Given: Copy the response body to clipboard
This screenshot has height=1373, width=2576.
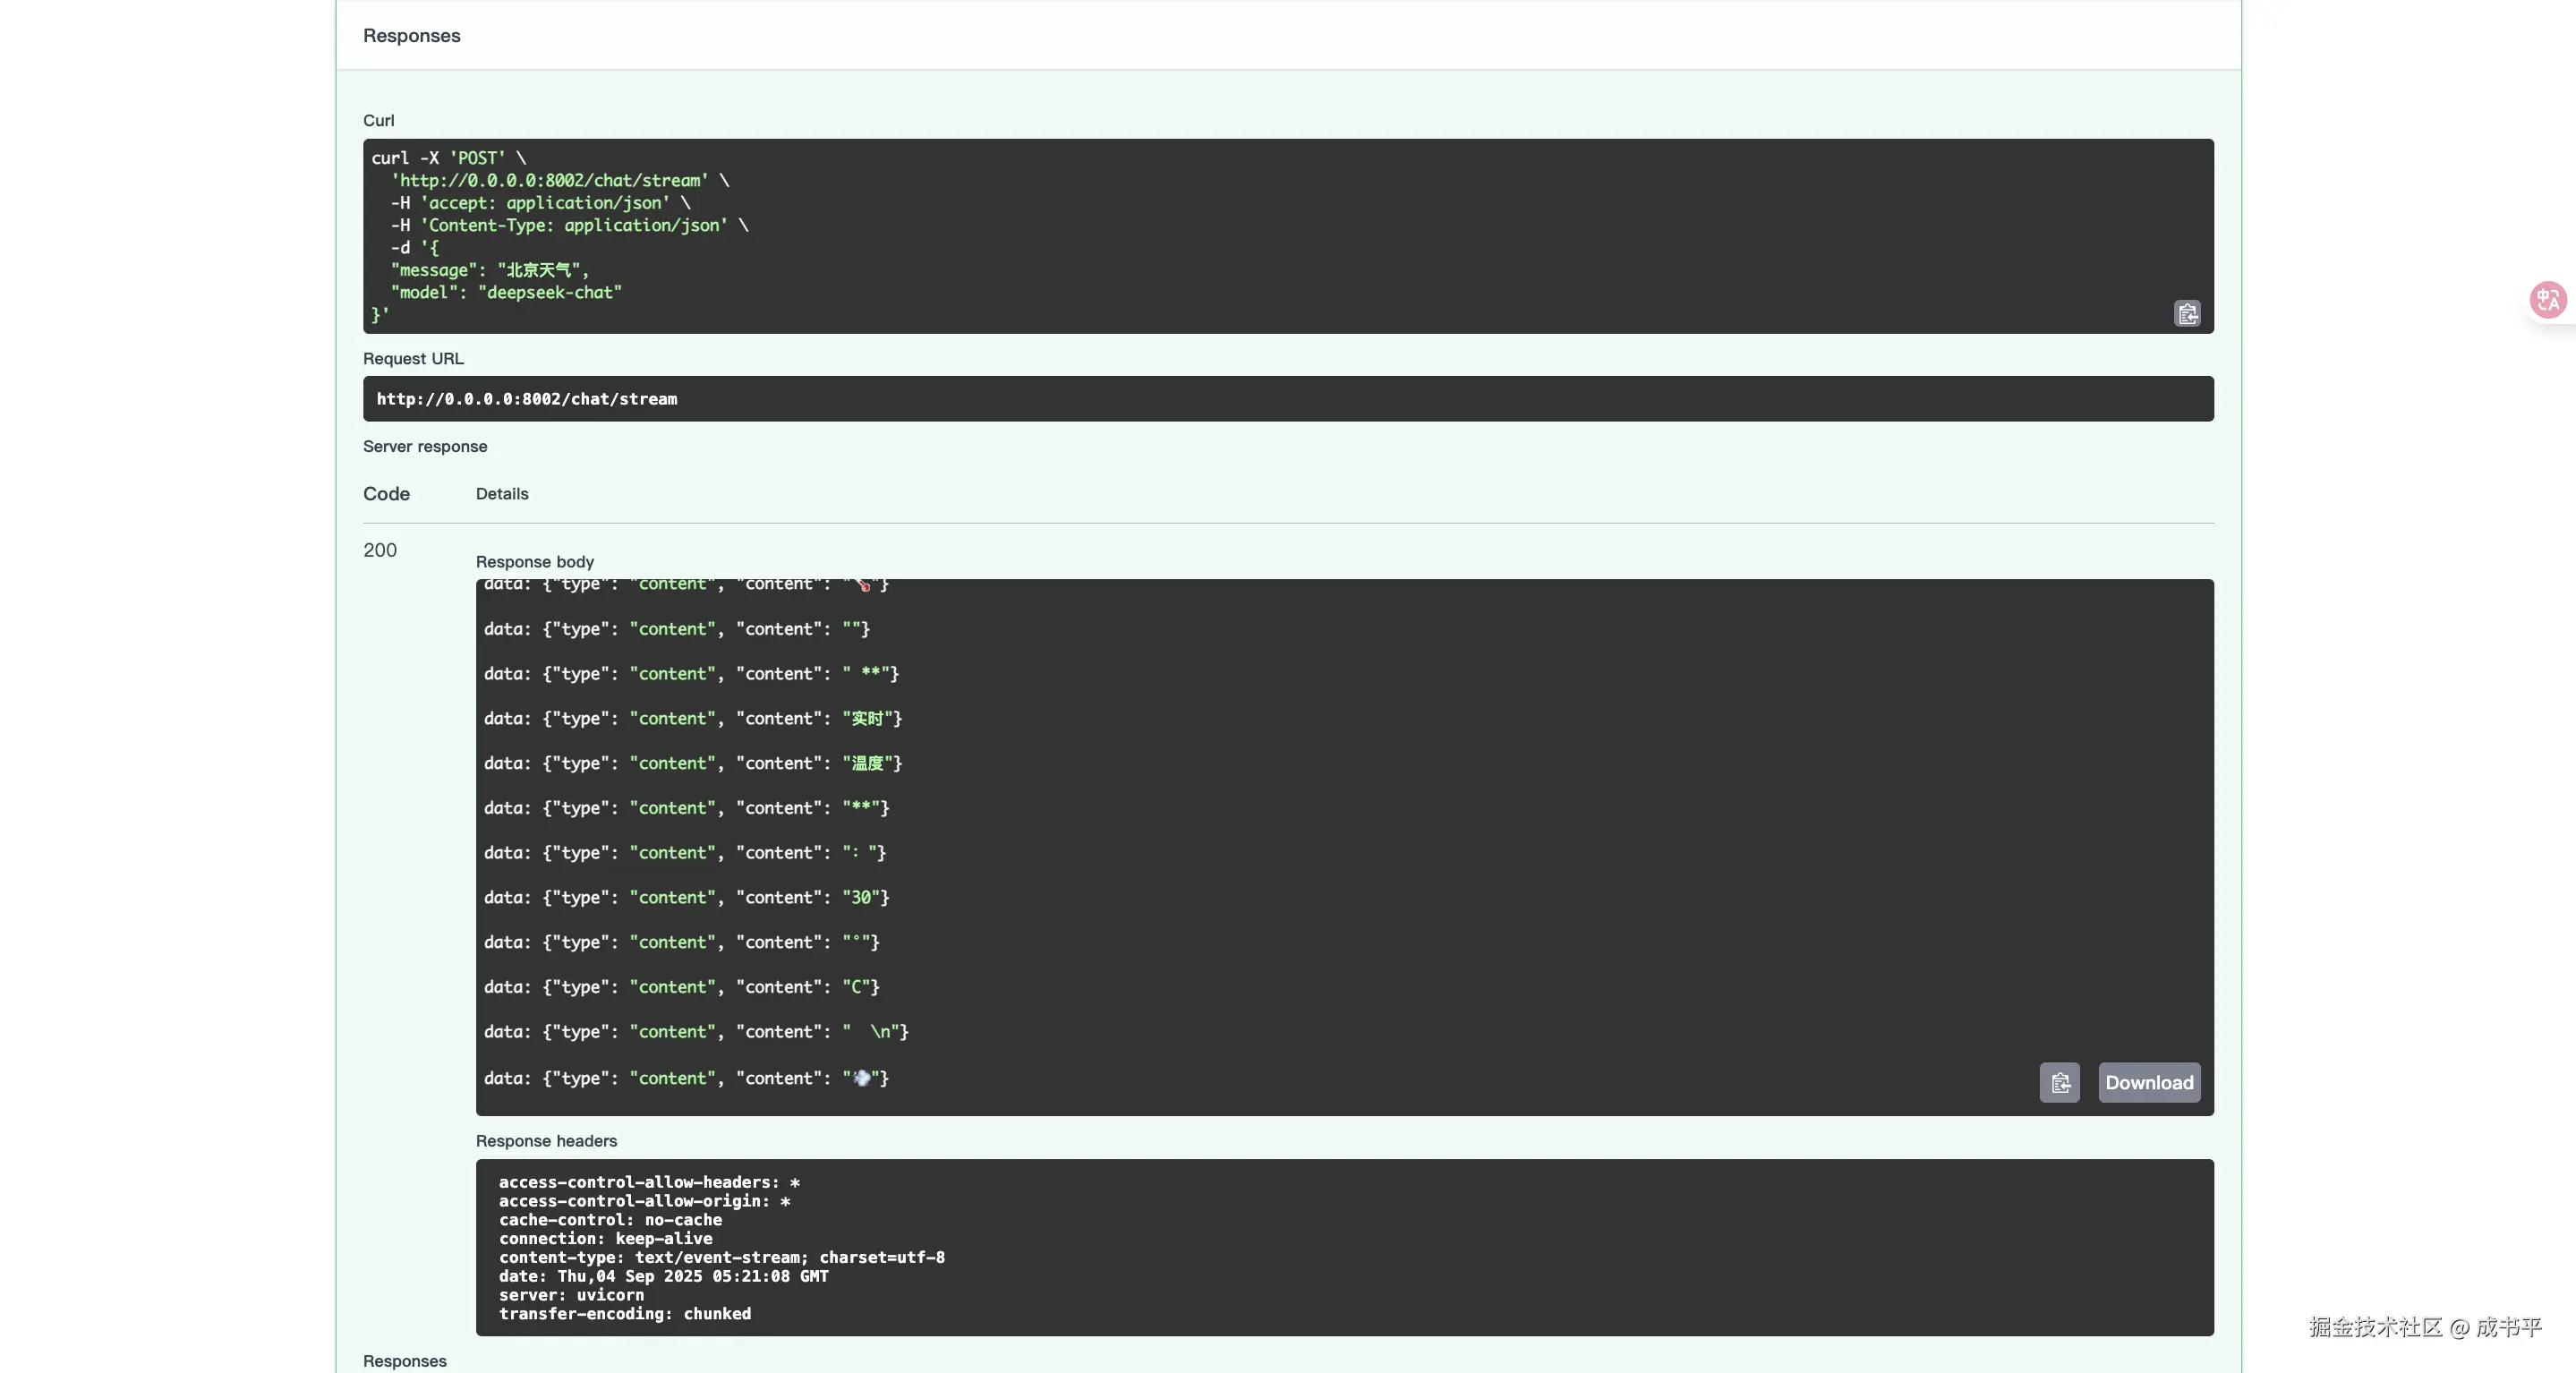Looking at the screenshot, I should [2059, 1083].
